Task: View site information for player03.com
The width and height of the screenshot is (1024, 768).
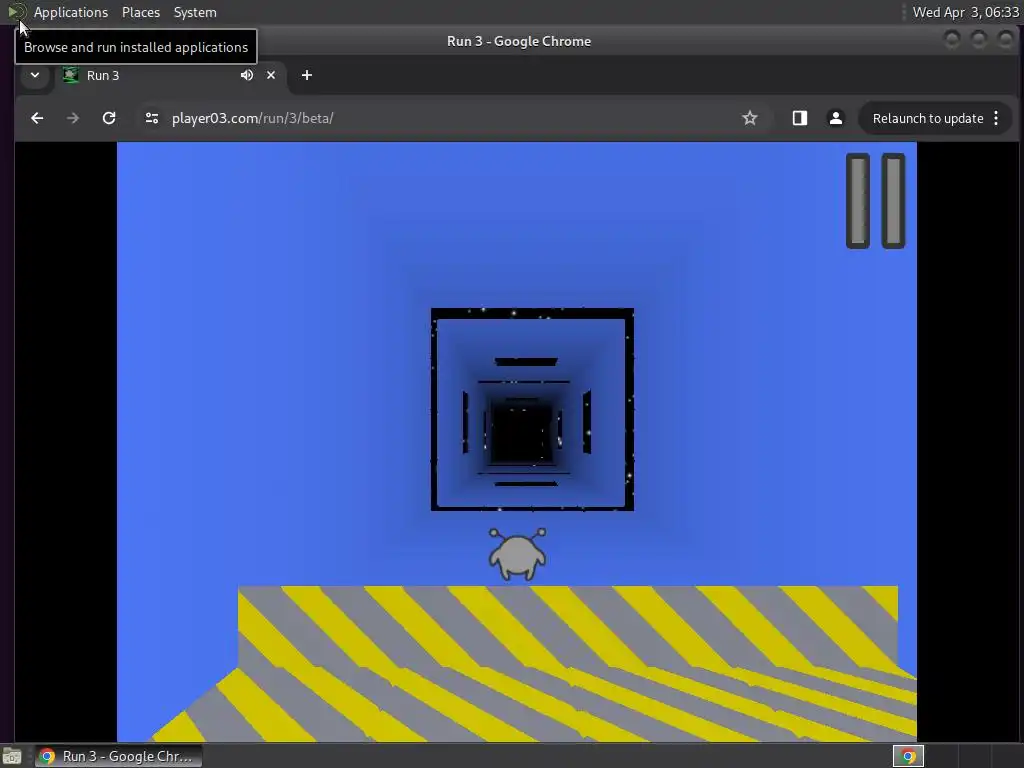Action: 152,118
